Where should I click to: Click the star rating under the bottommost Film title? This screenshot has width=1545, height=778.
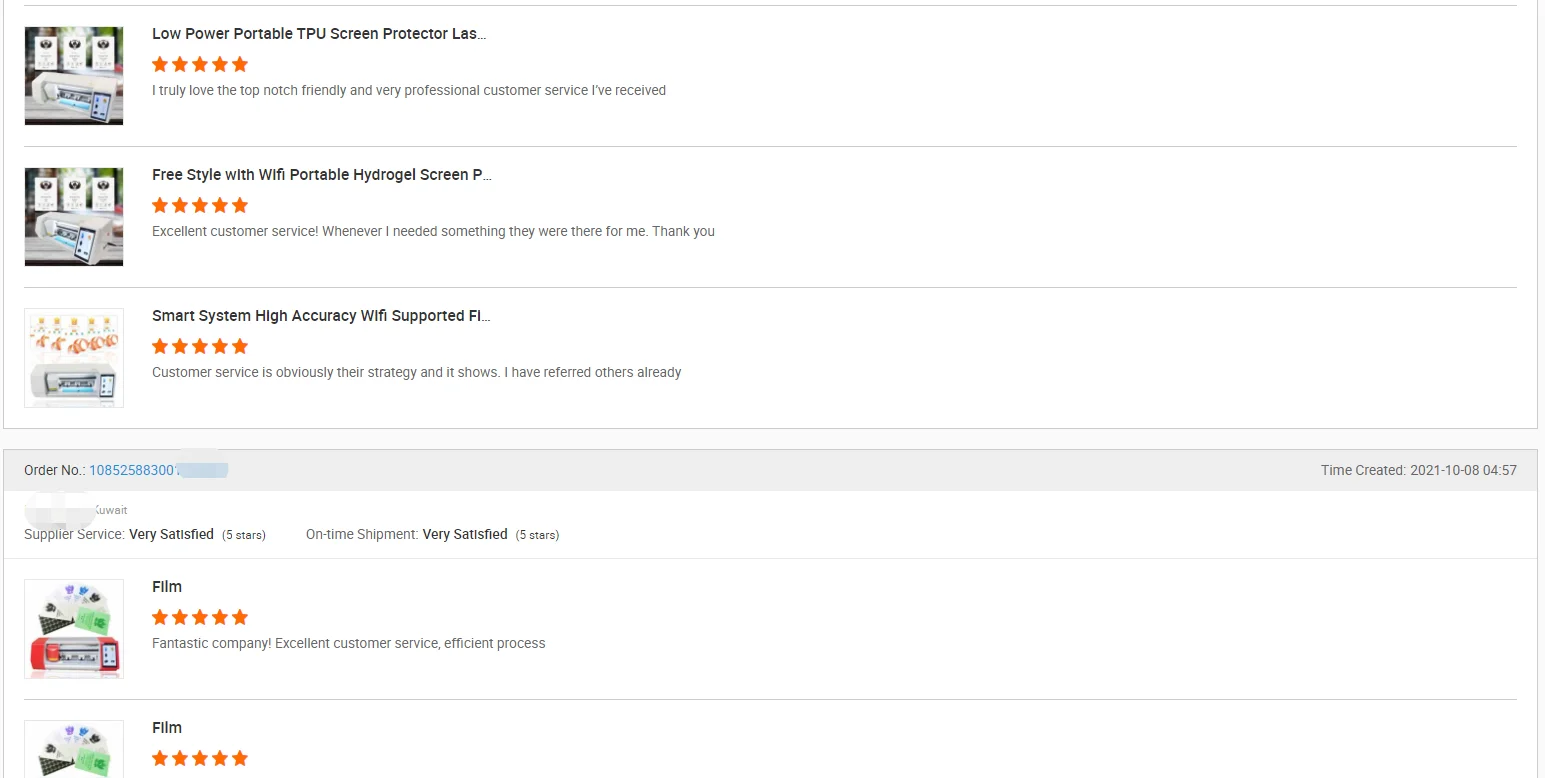tap(200, 759)
